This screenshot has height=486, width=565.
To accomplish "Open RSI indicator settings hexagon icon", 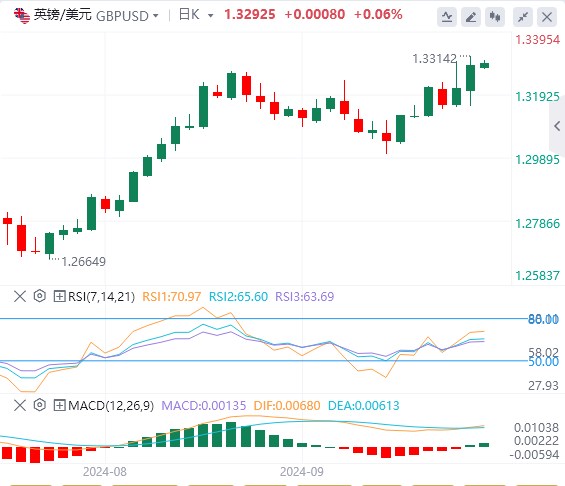I will [x=40, y=296].
